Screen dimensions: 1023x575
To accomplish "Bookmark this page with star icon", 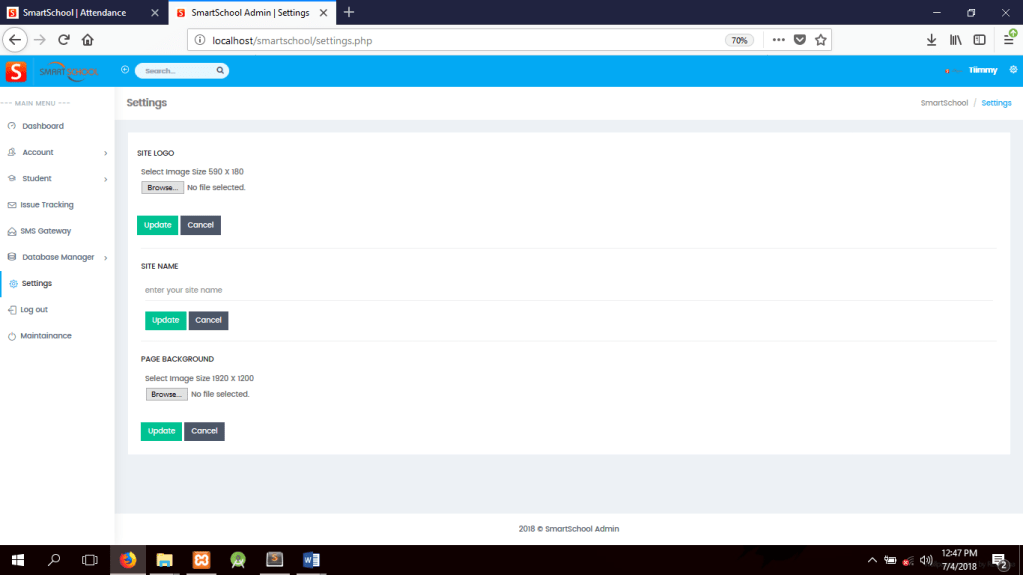I will click(x=820, y=40).
